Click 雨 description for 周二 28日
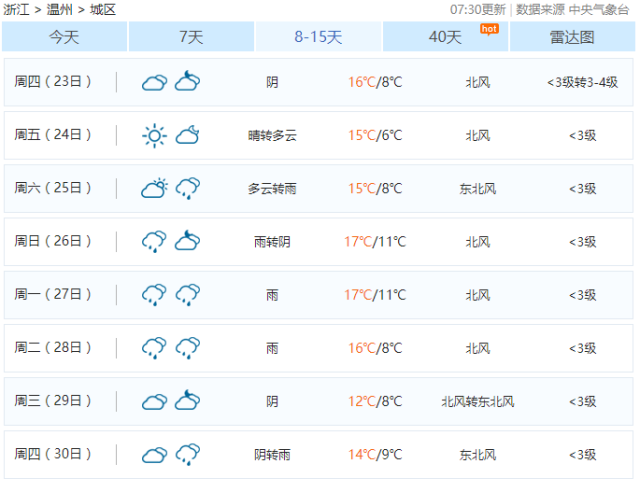This screenshot has height=492, width=640. pos(272,348)
